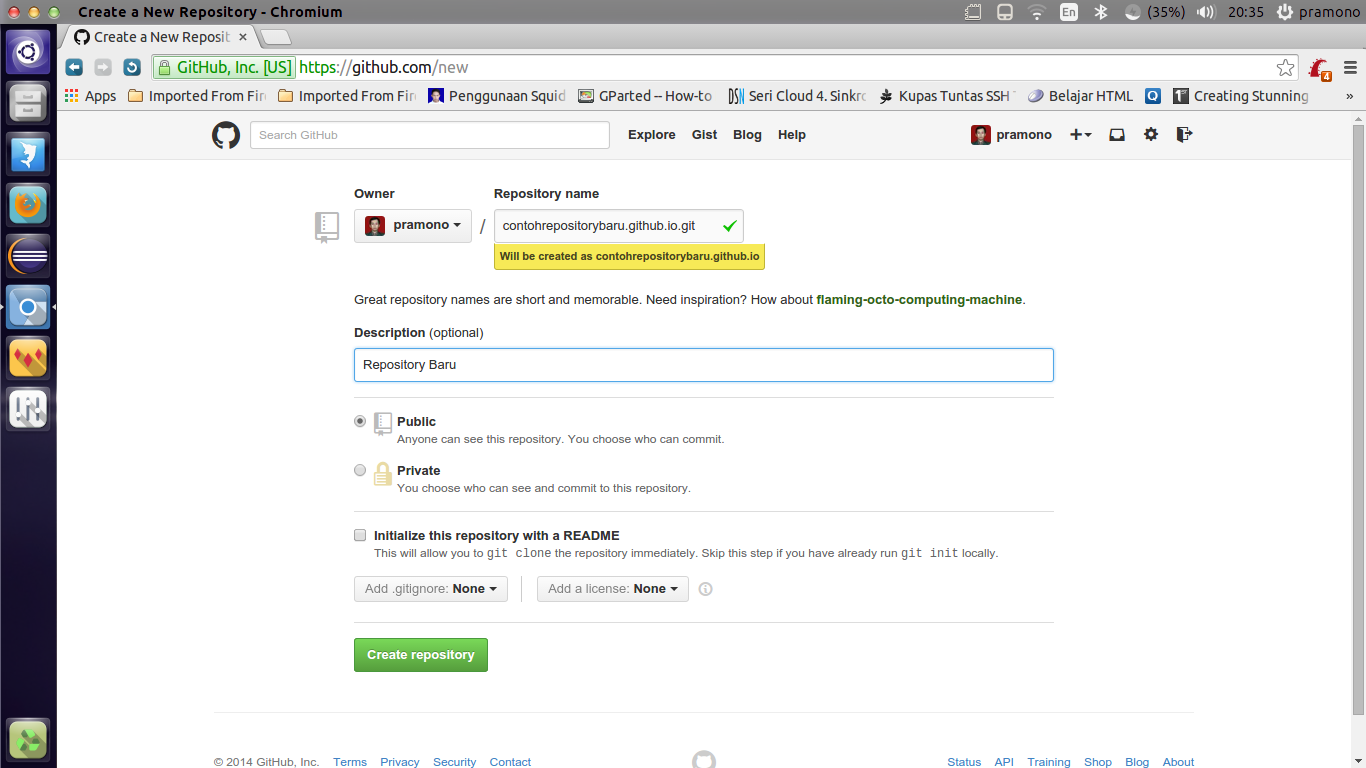Open the Belajar HTML bookmark
This screenshot has height=768, width=1366.
pyautogui.click(x=1081, y=96)
